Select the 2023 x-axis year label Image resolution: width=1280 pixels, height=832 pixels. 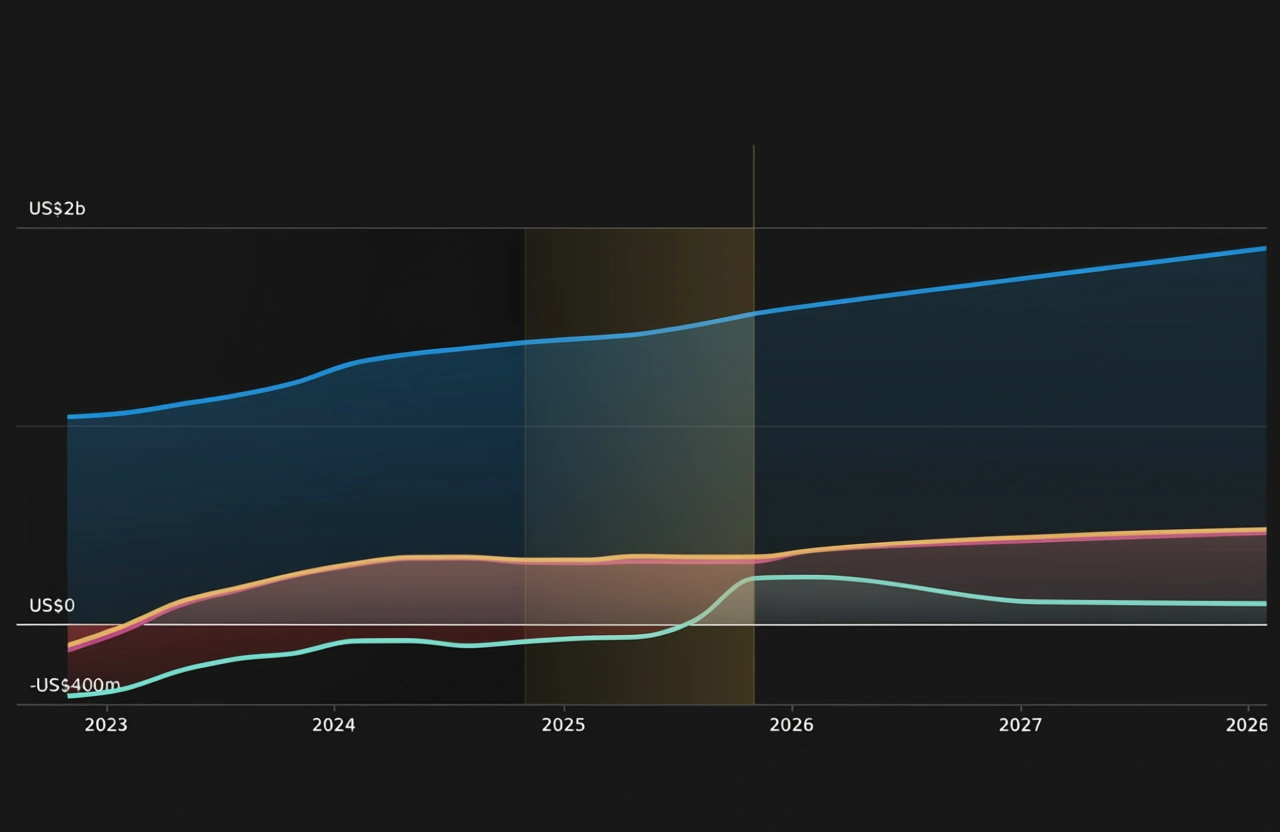coord(106,725)
